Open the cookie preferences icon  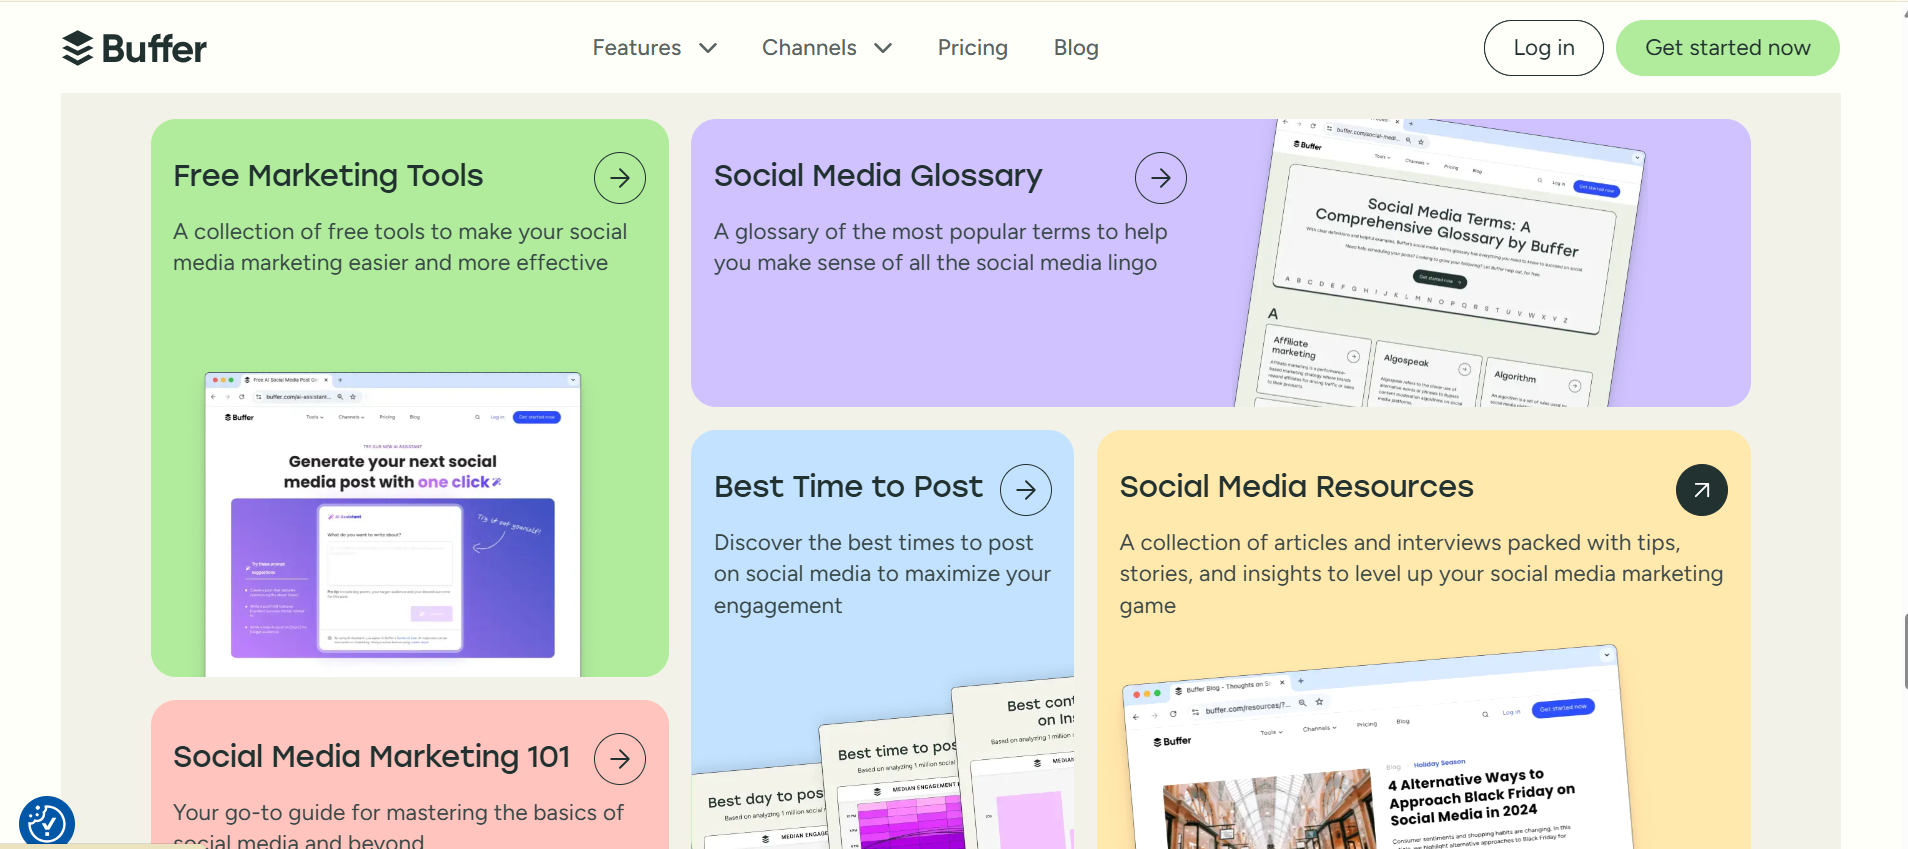pyautogui.click(x=47, y=823)
